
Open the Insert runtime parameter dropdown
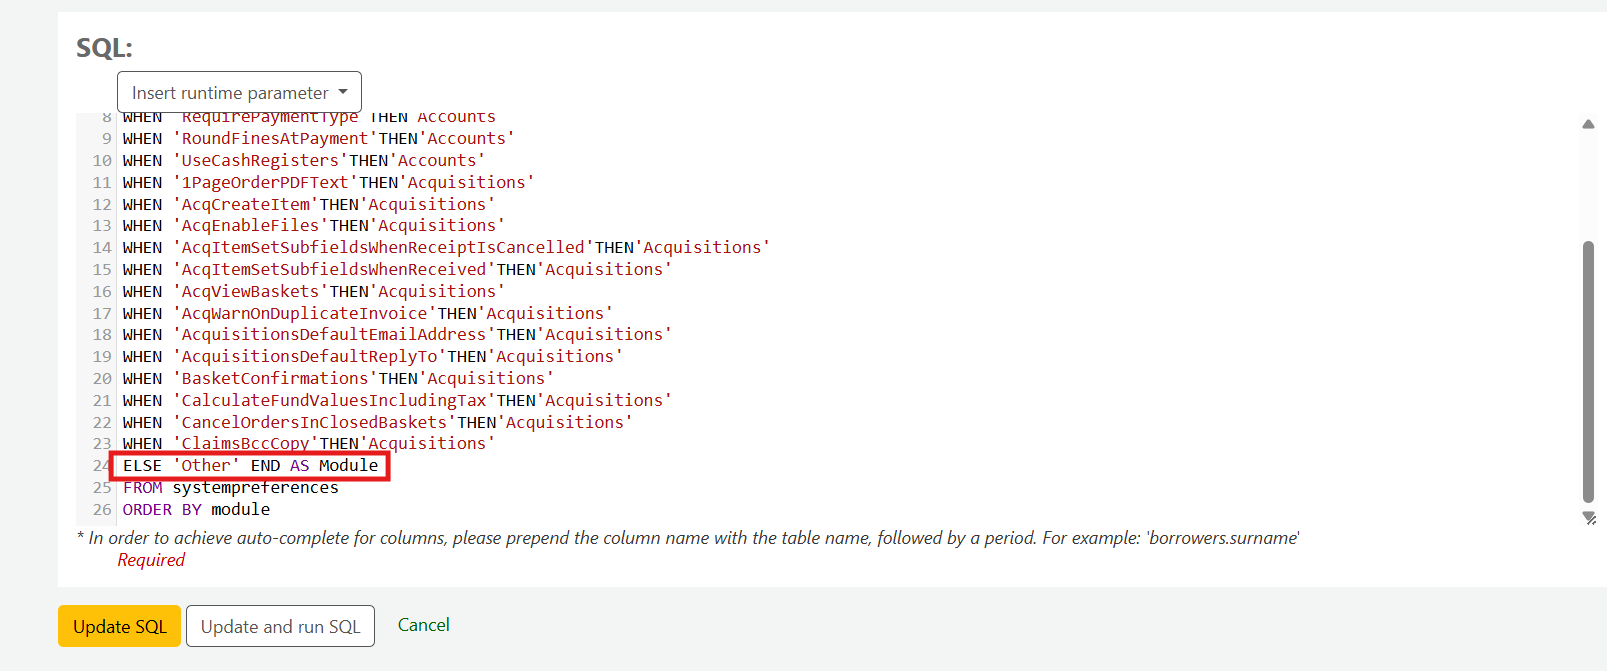click(239, 93)
